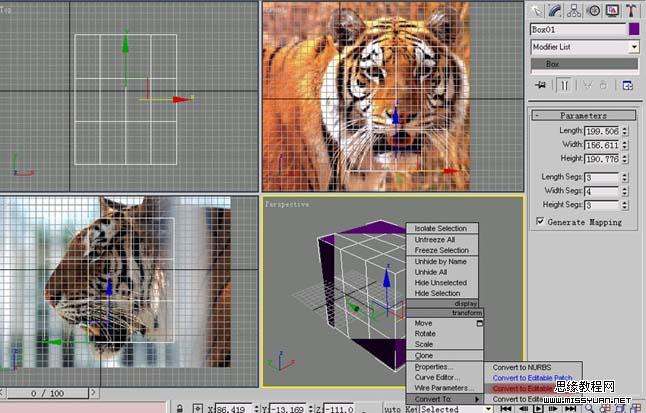Choose Convert to Editable Patch
The height and width of the screenshot is (413, 646).
(x=532, y=378)
